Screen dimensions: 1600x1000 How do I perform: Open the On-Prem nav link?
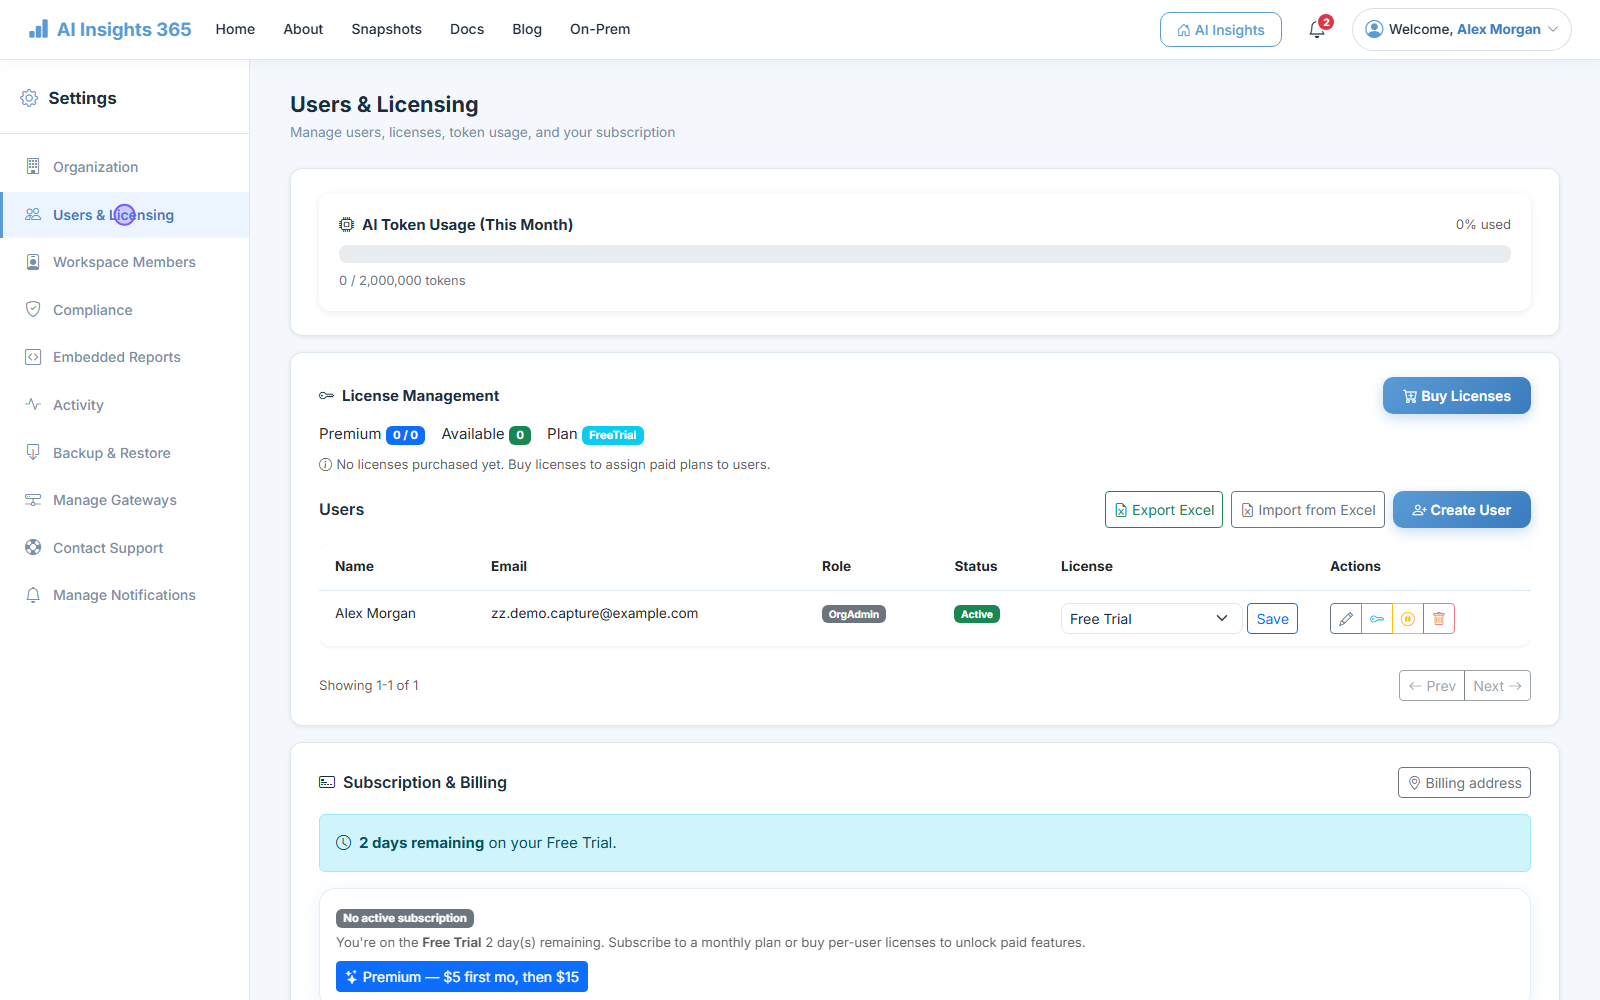pos(600,29)
